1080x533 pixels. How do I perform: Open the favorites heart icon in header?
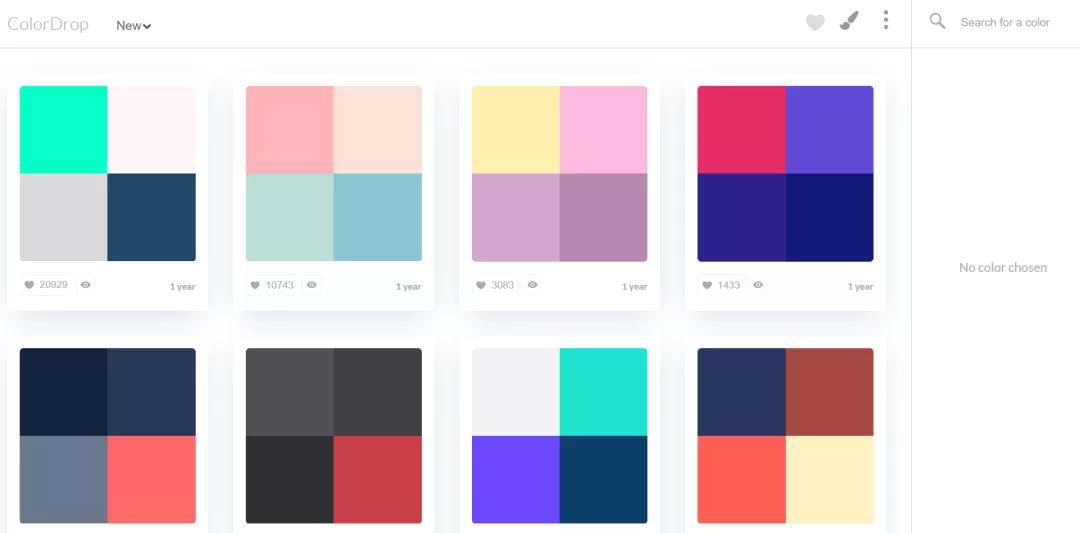[815, 23]
